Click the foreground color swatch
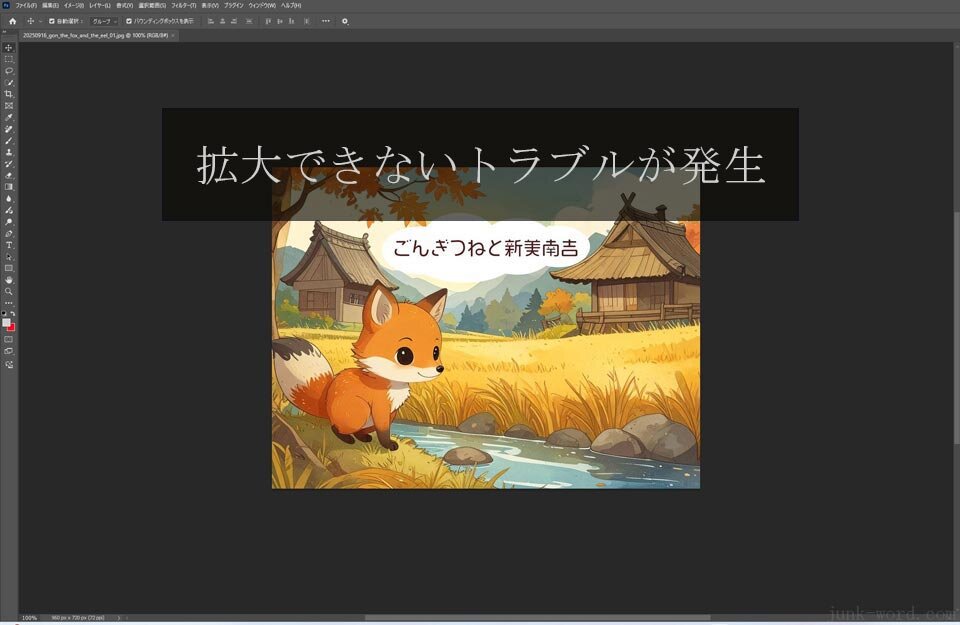960x625 pixels. (x=6, y=323)
